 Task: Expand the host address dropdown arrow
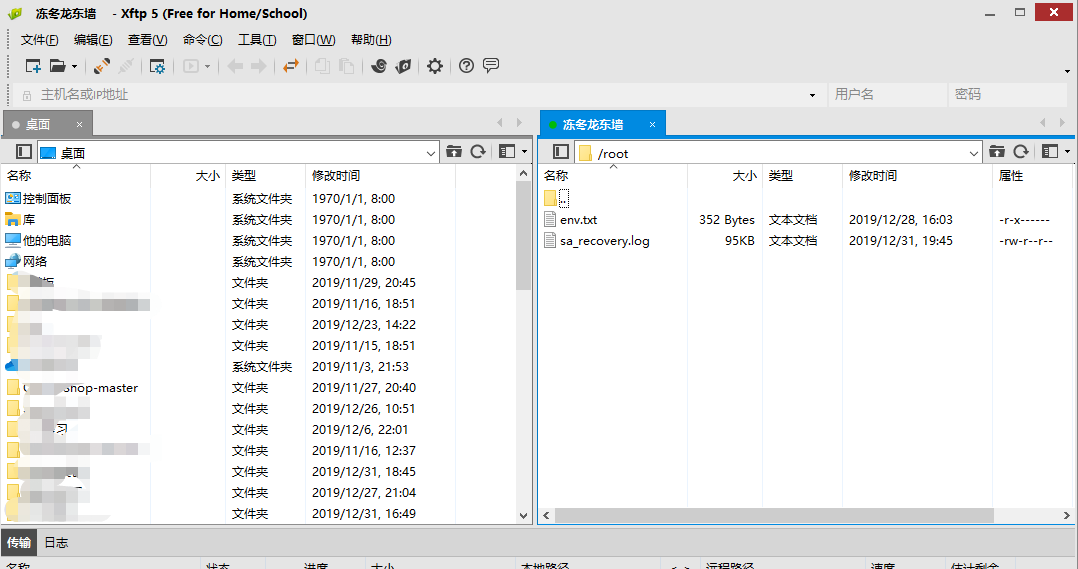[x=812, y=95]
